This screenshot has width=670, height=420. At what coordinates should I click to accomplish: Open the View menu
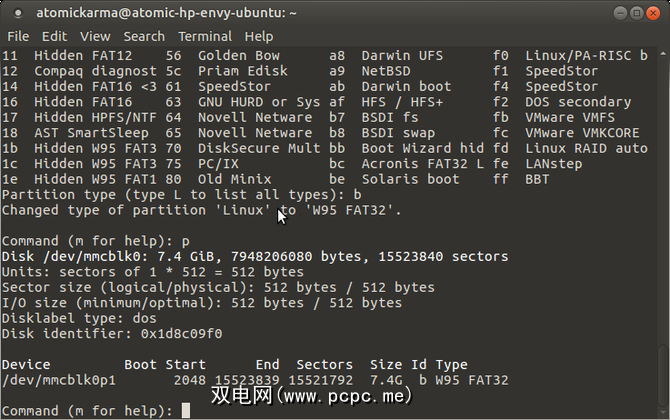(x=98, y=36)
